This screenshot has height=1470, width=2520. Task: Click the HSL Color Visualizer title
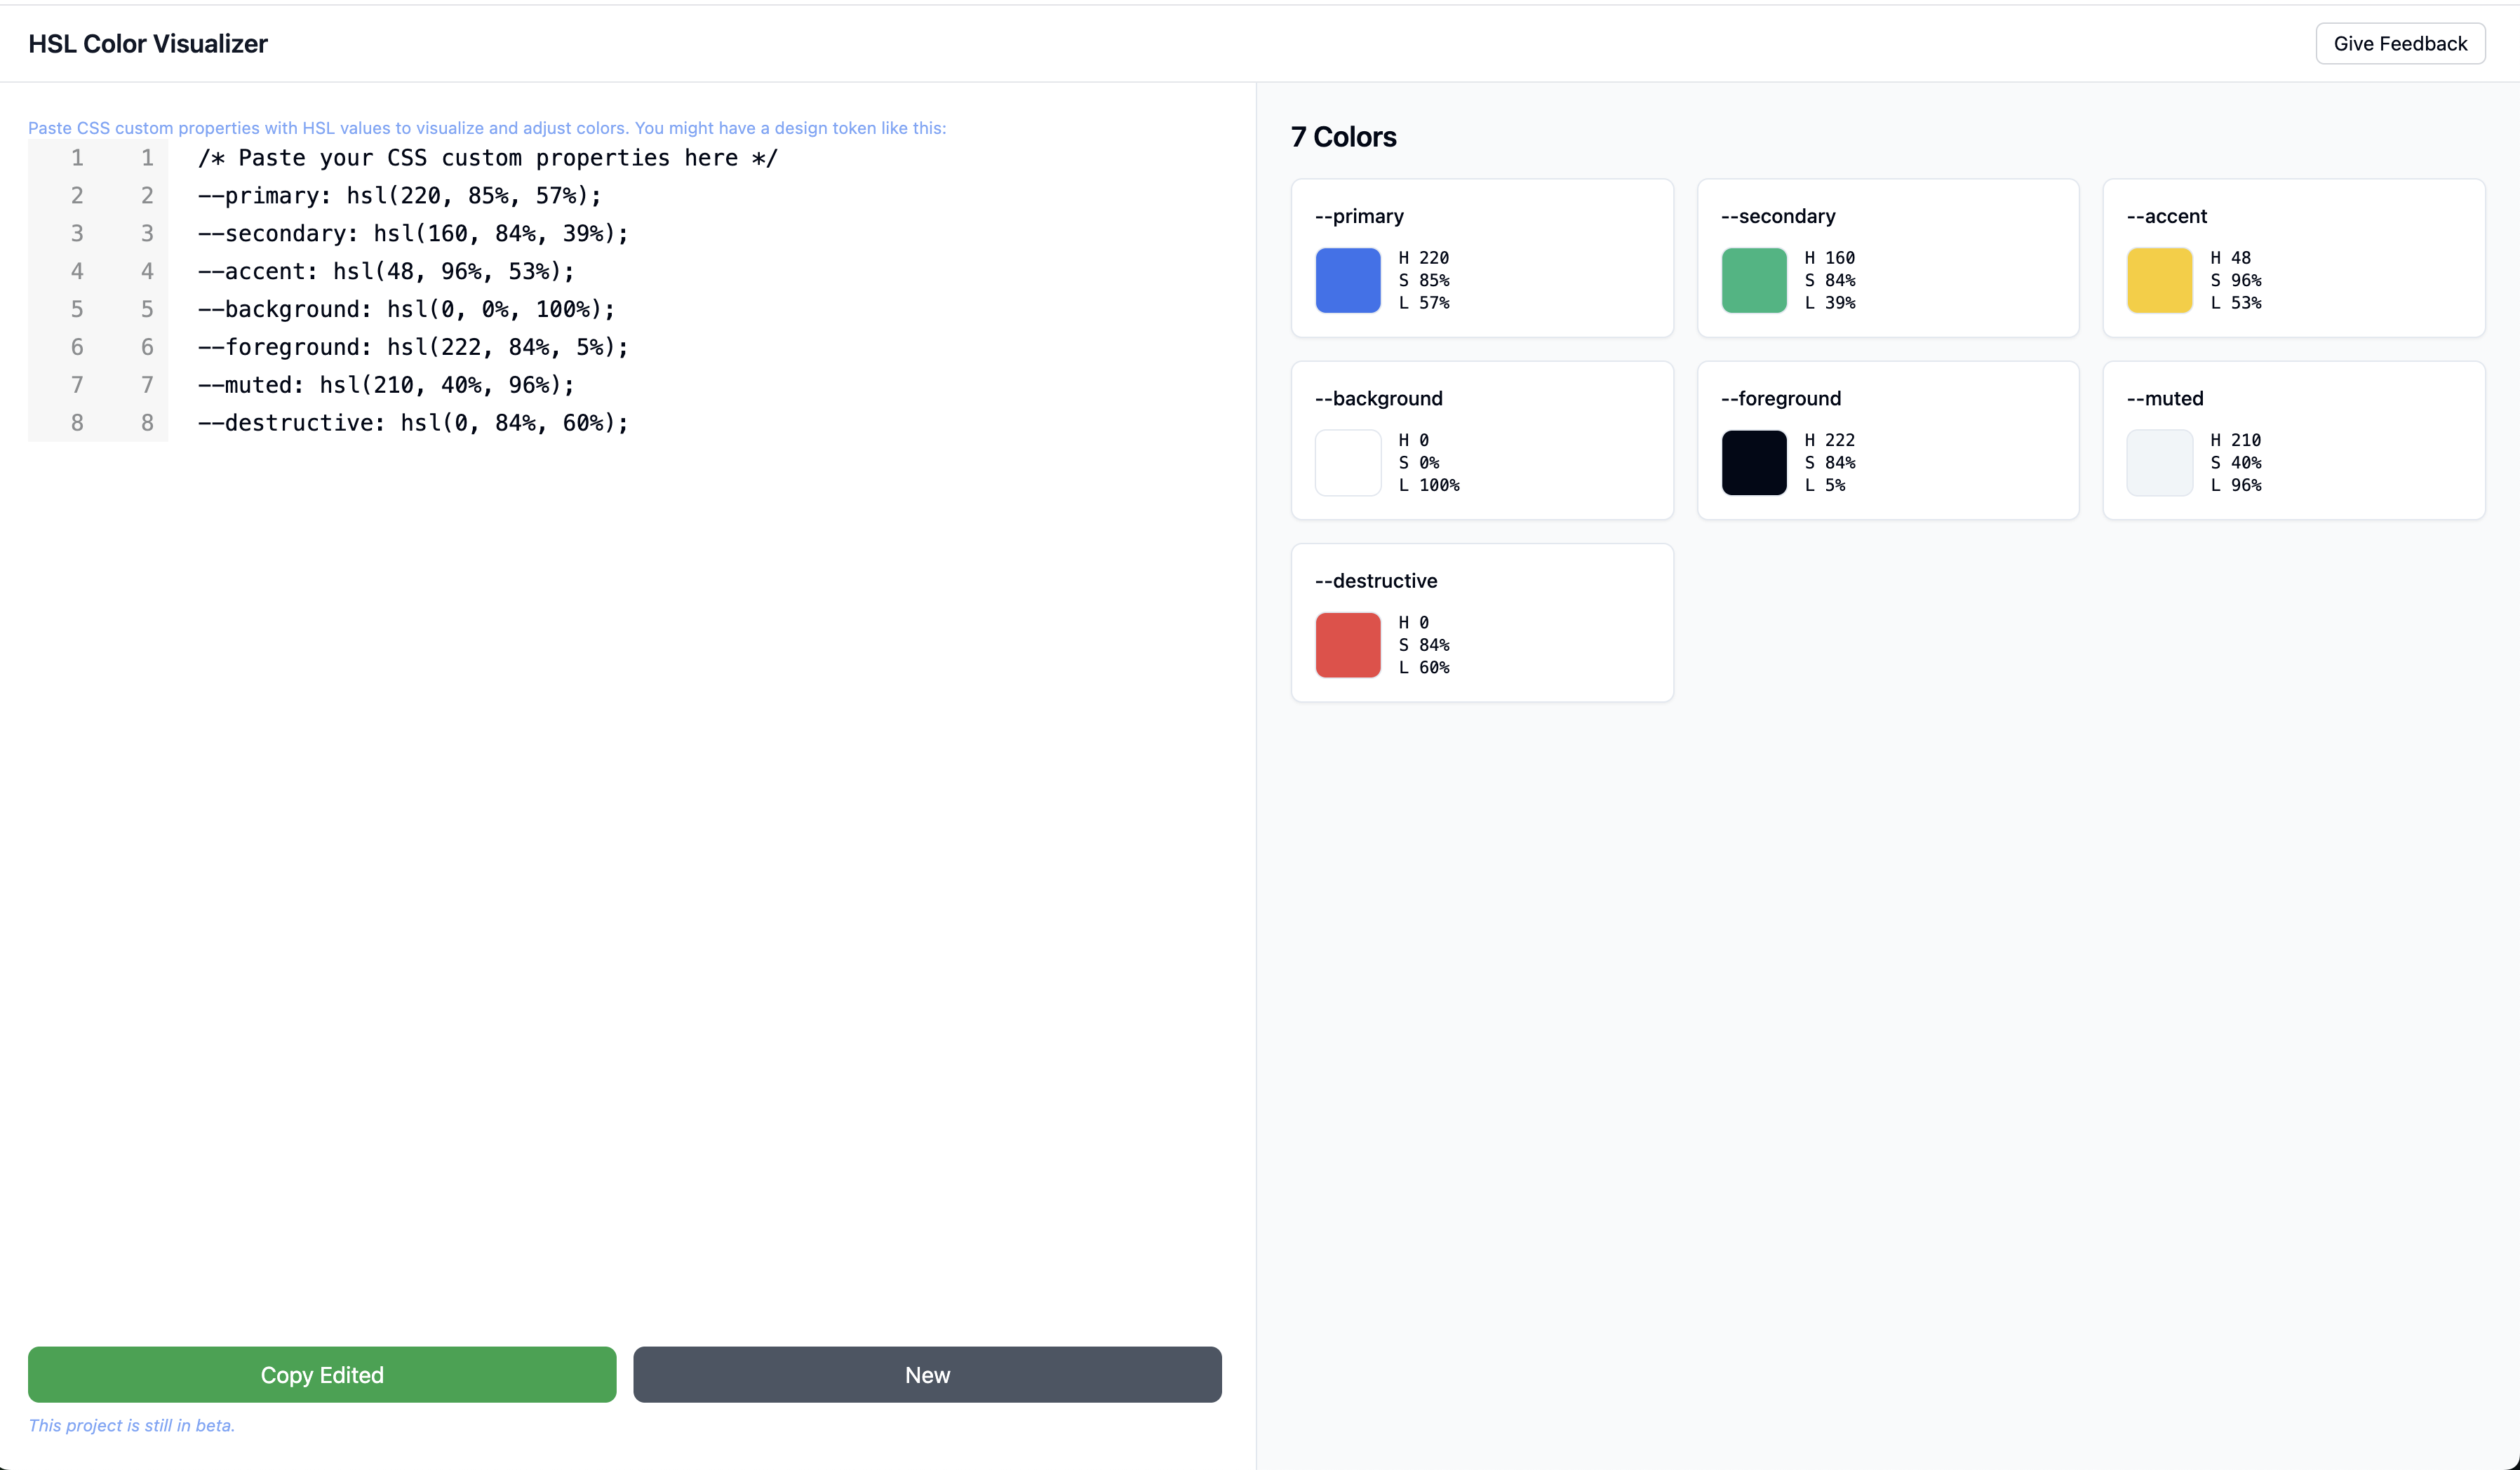[148, 44]
